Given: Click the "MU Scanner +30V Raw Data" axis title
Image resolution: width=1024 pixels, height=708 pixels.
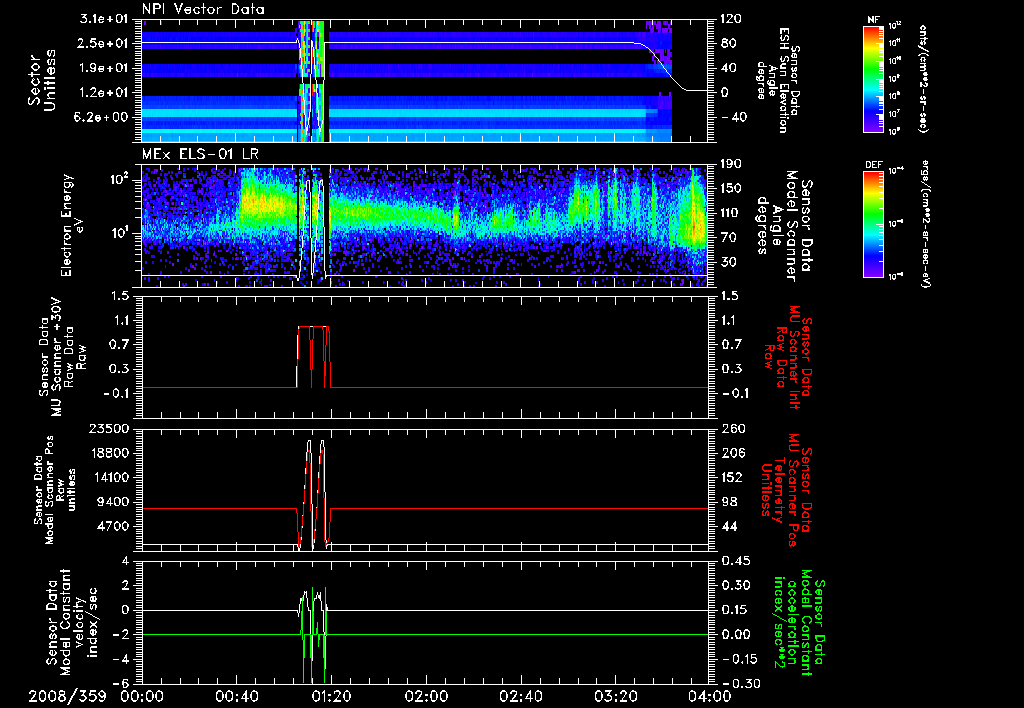Looking at the screenshot, I should click(63, 356).
